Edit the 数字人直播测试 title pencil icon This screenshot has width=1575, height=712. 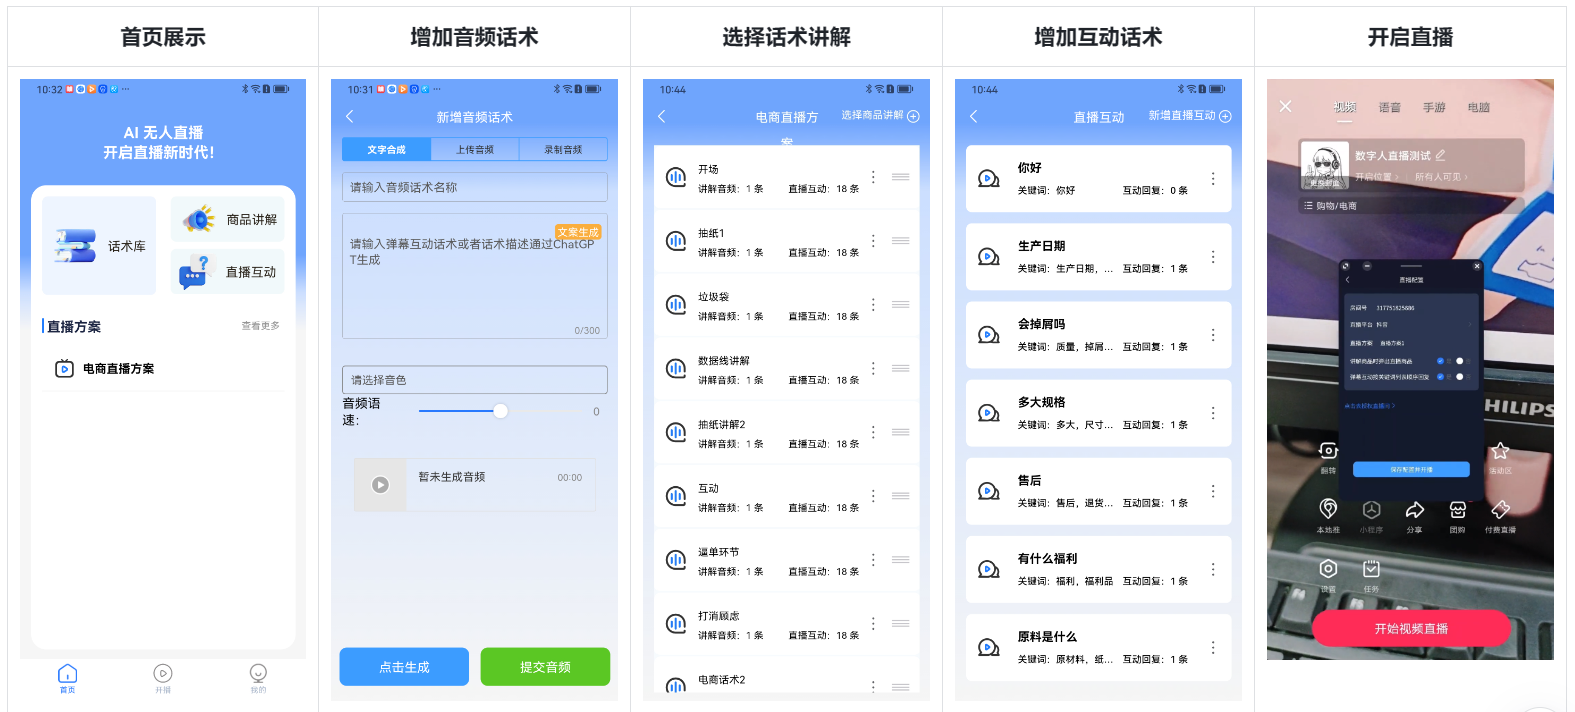pos(1440,155)
